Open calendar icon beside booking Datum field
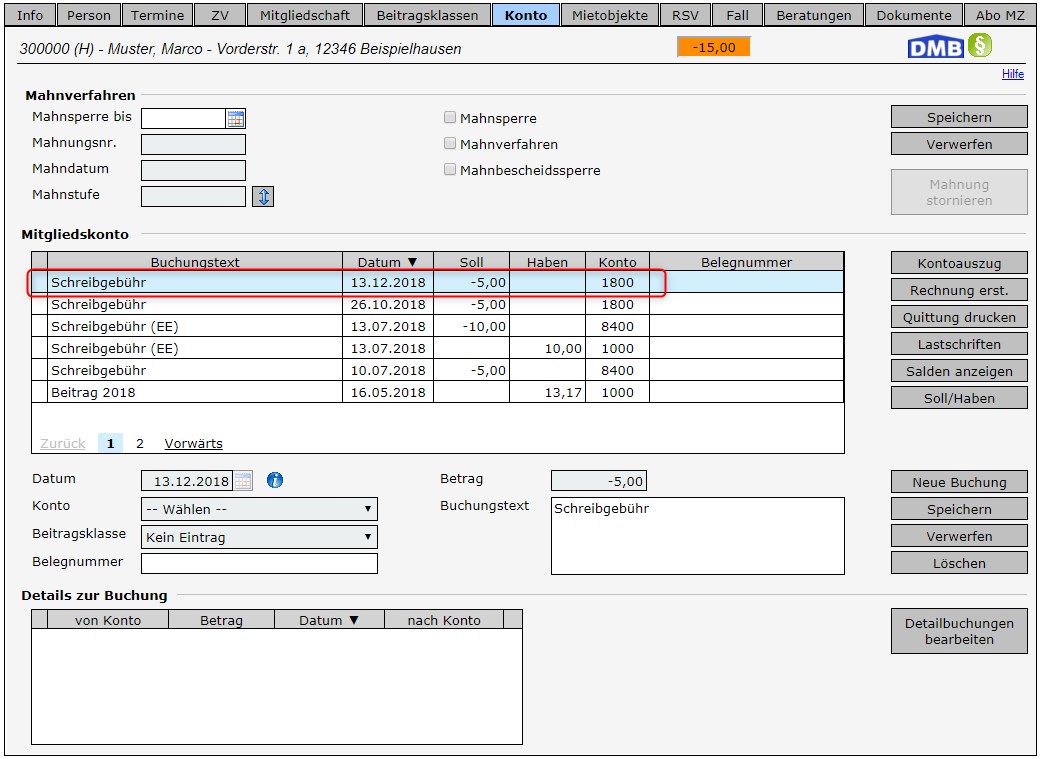1040x759 pixels. pos(243,481)
